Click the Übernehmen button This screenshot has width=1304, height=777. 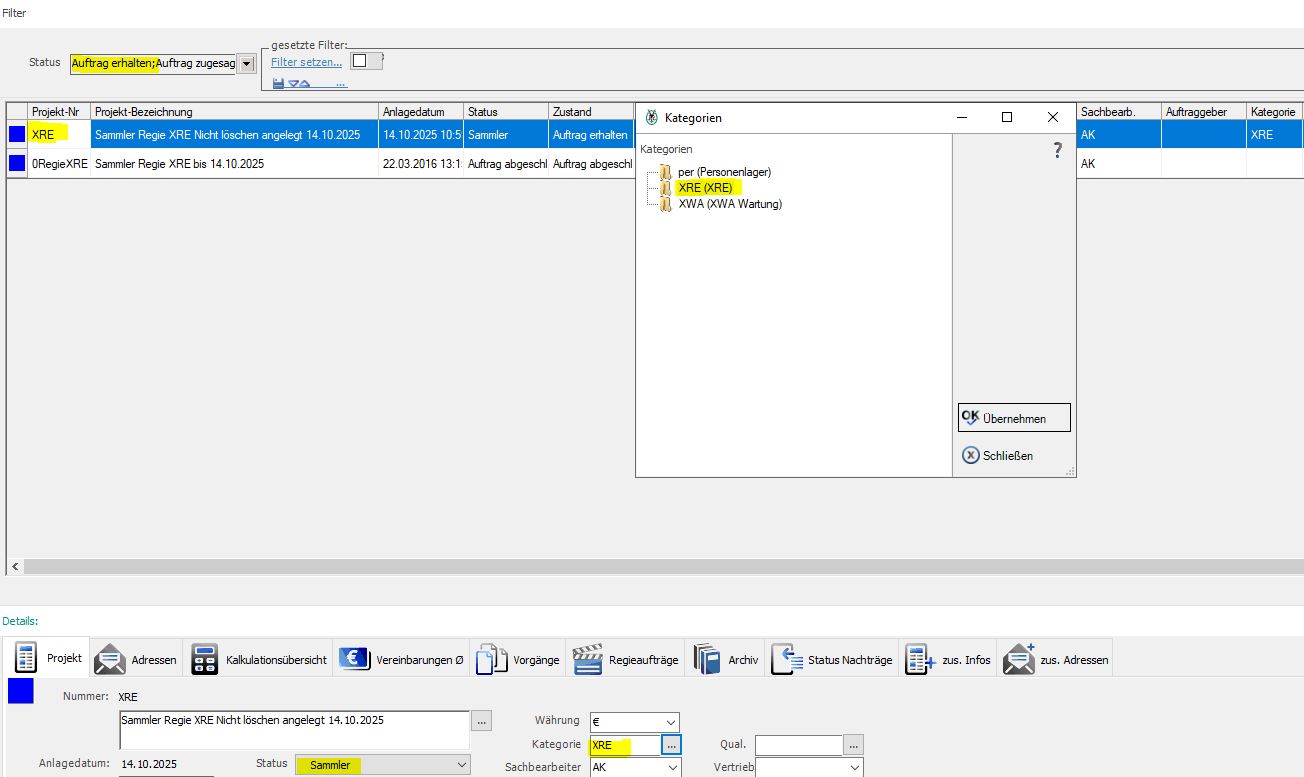1014,418
